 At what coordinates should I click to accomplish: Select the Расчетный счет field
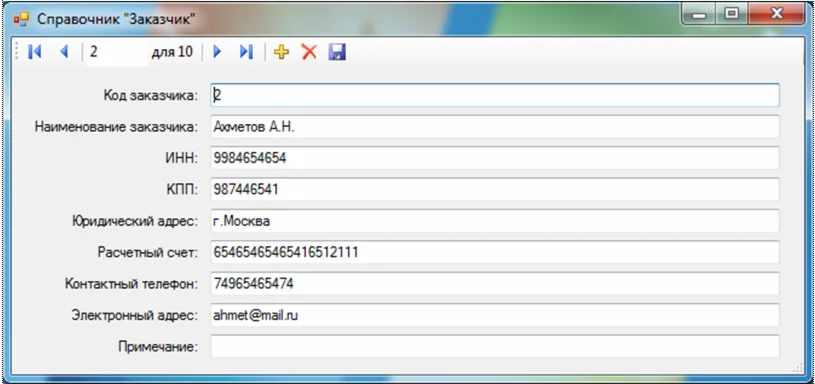[x=495, y=253]
